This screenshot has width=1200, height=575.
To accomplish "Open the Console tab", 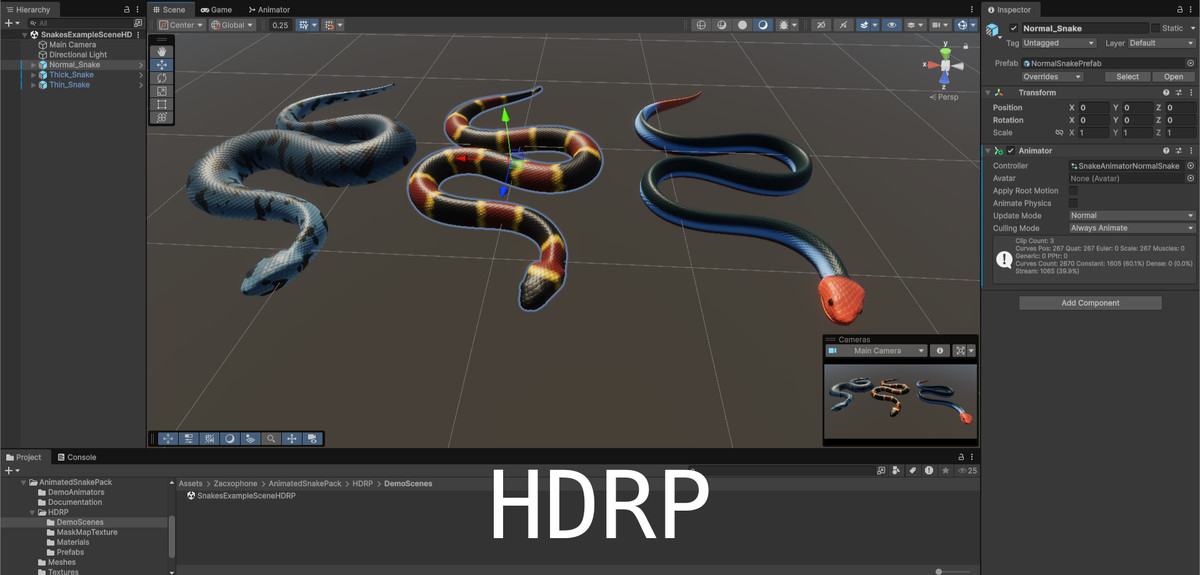I will pos(76,457).
